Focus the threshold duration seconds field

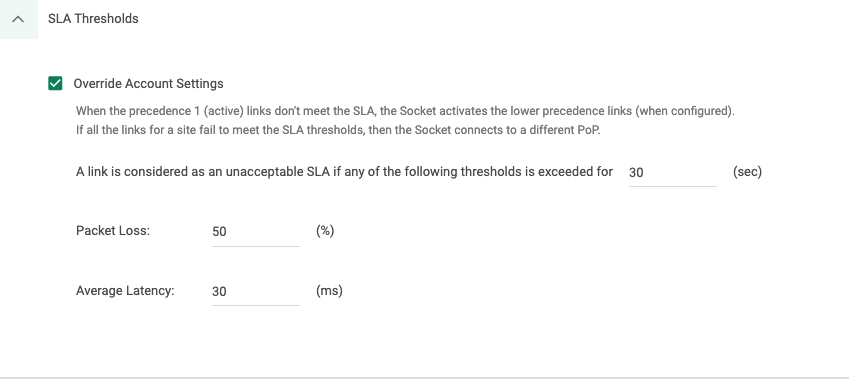(x=672, y=172)
